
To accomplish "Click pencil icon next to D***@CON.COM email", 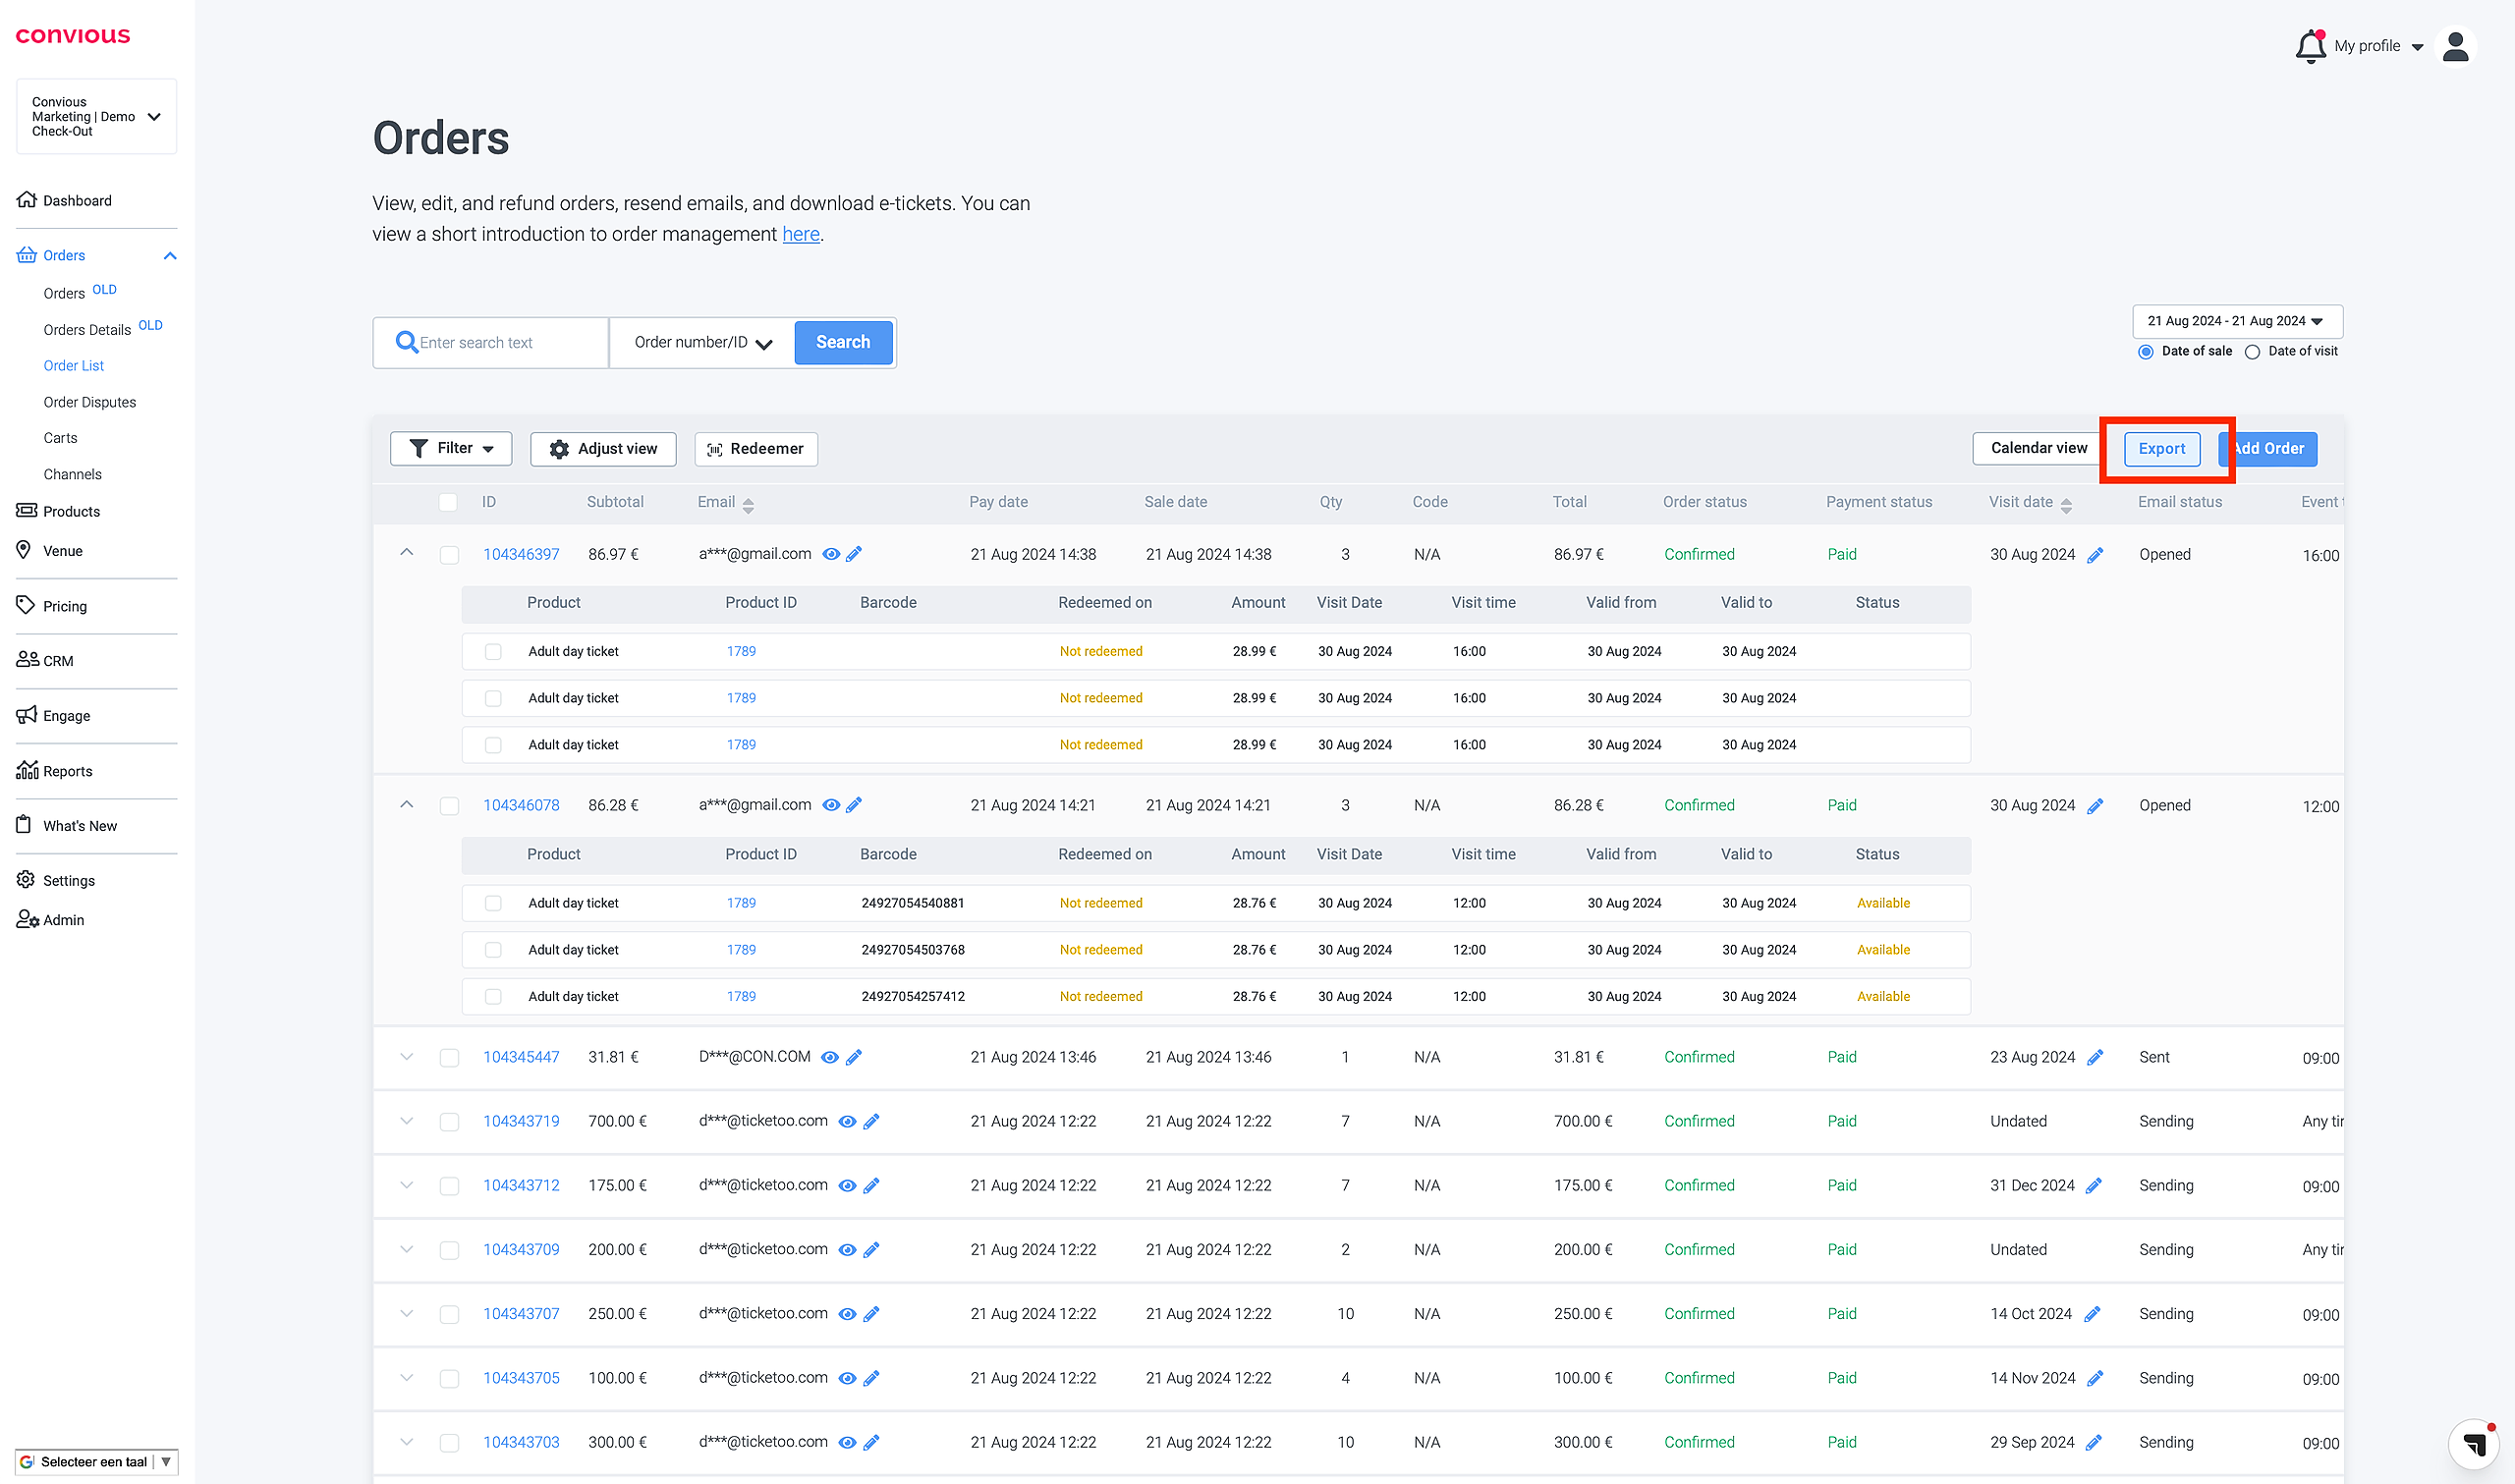I will pos(854,1057).
